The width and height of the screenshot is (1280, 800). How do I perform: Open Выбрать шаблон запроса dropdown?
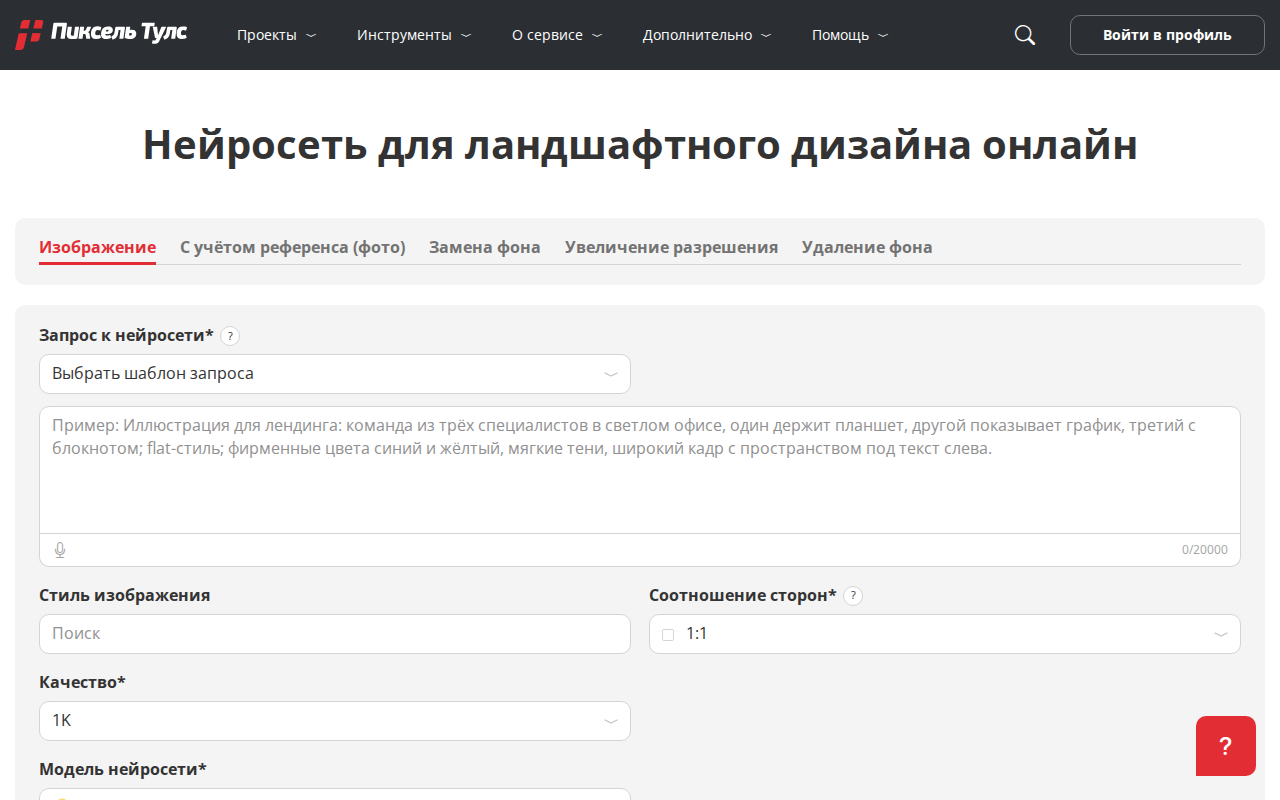pyautogui.click(x=335, y=374)
